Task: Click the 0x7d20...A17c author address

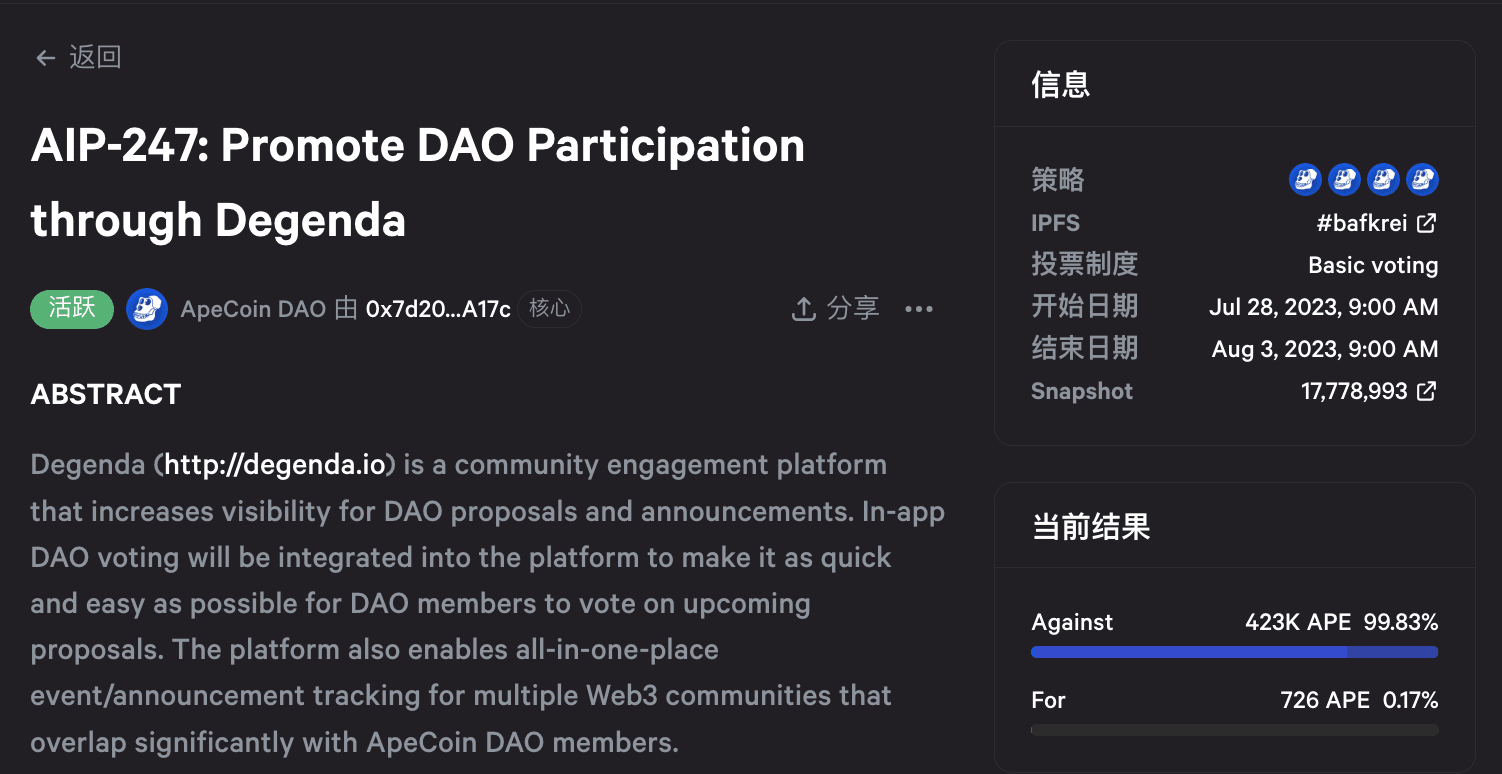Action: (x=438, y=309)
